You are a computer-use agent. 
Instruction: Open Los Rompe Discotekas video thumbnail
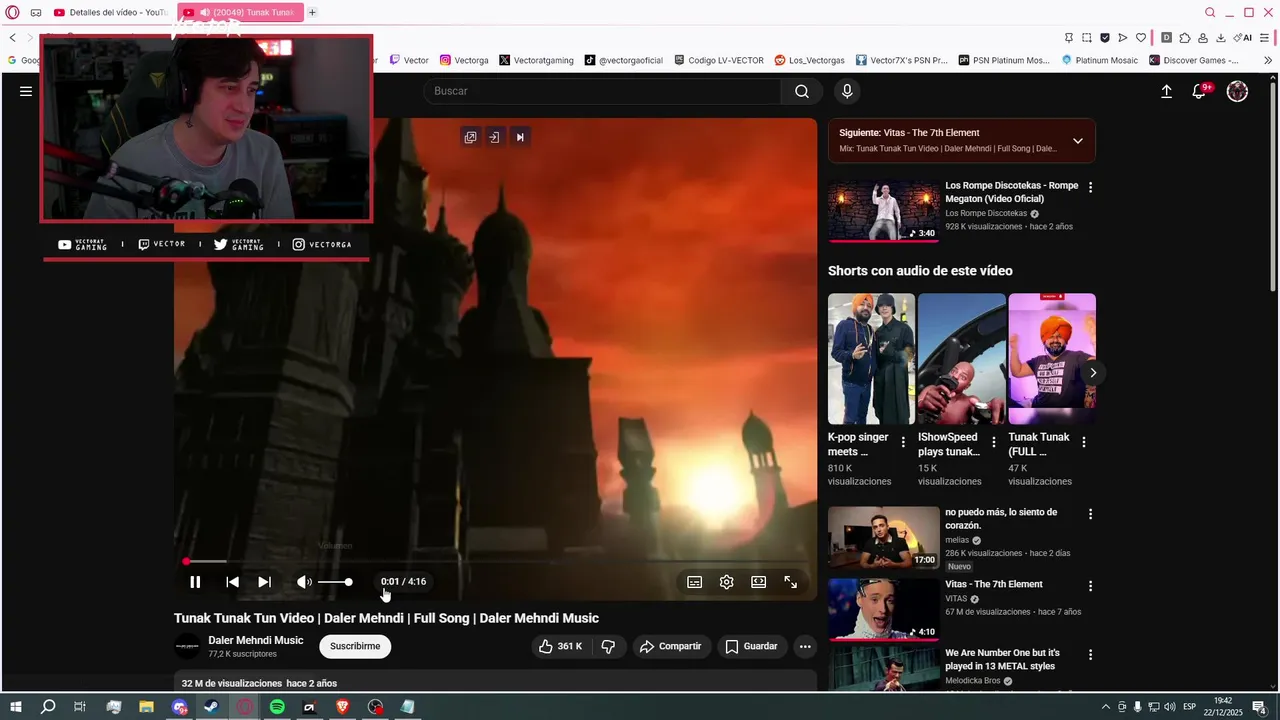click(883, 212)
